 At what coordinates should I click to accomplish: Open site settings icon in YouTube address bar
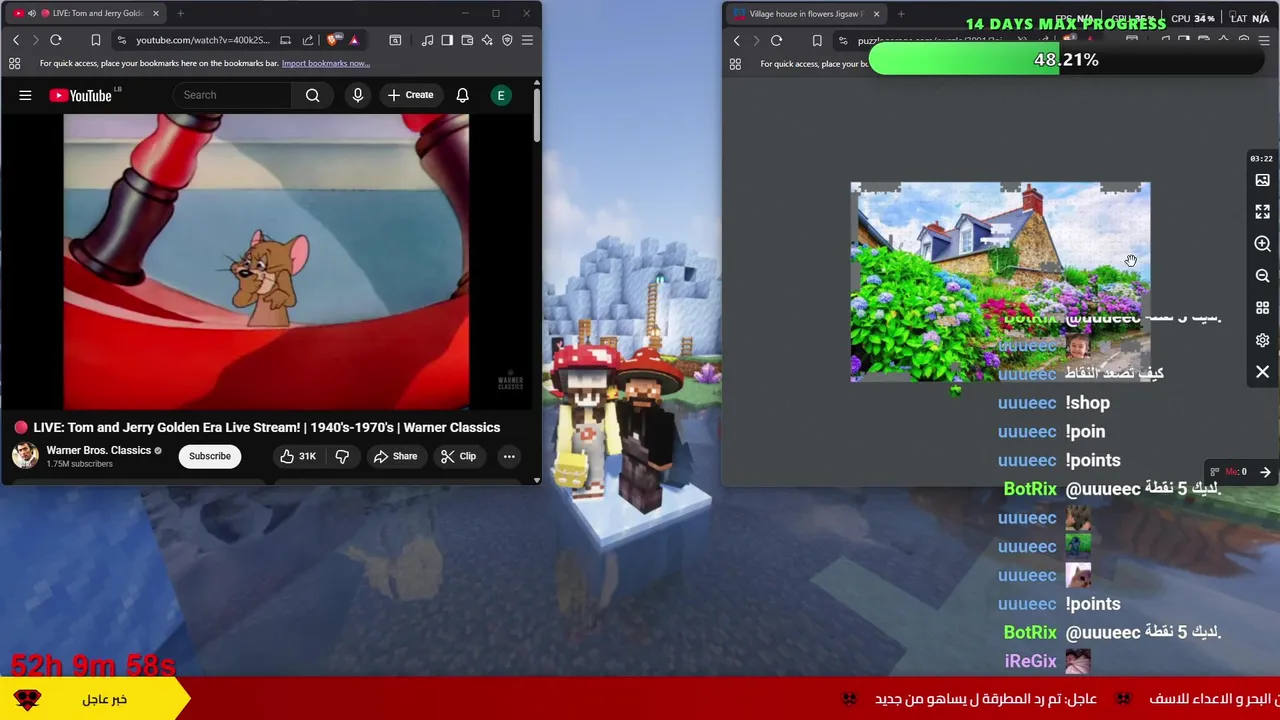point(121,40)
